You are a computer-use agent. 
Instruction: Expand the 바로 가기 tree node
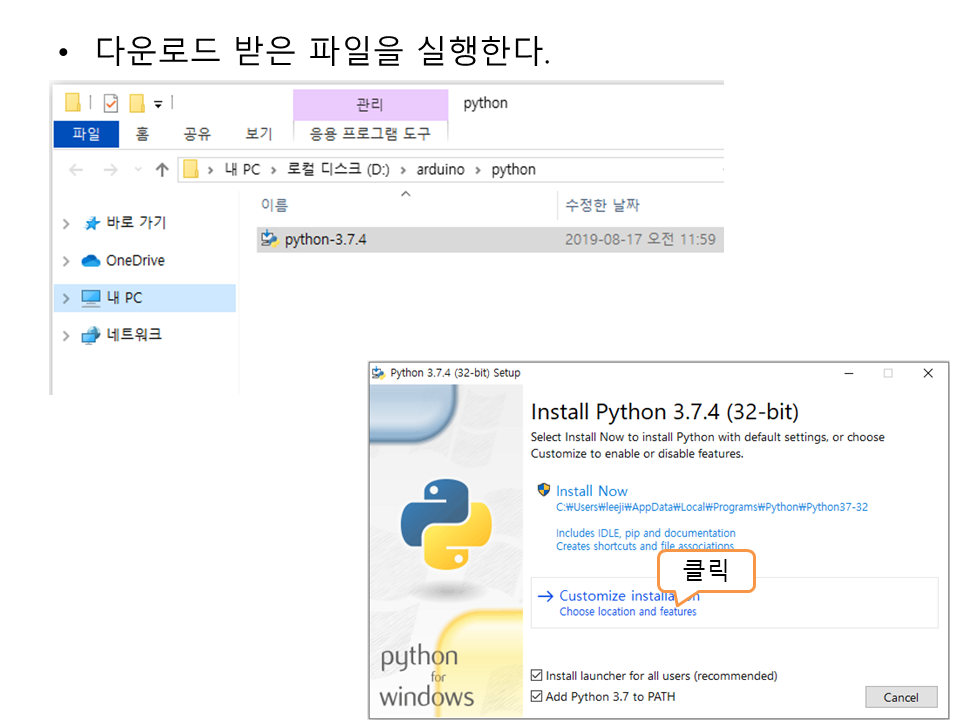tap(66, 224)
